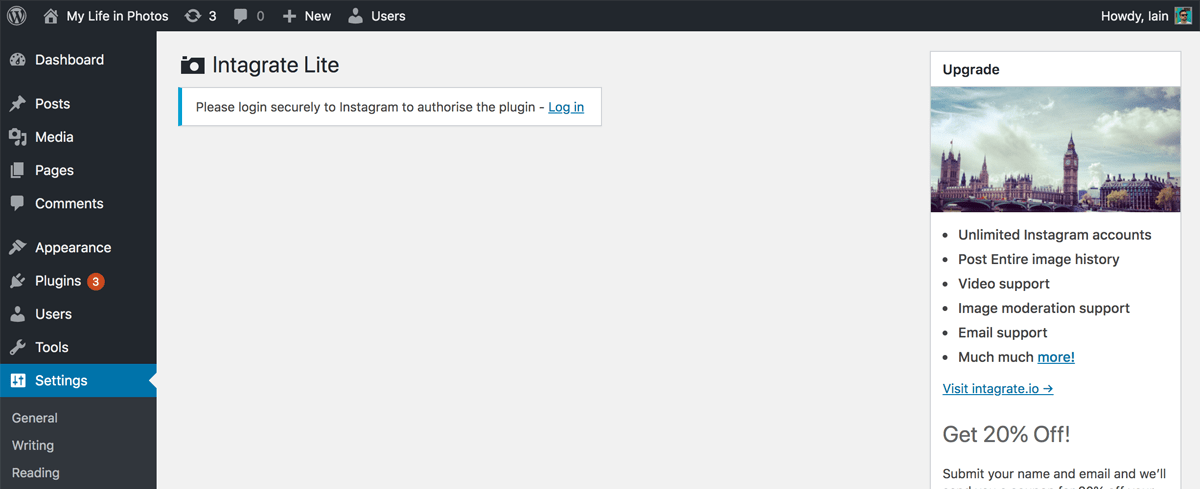Click the updates count 3 in admin bar
Screen dimensions: 1200x489
point(212,16)
